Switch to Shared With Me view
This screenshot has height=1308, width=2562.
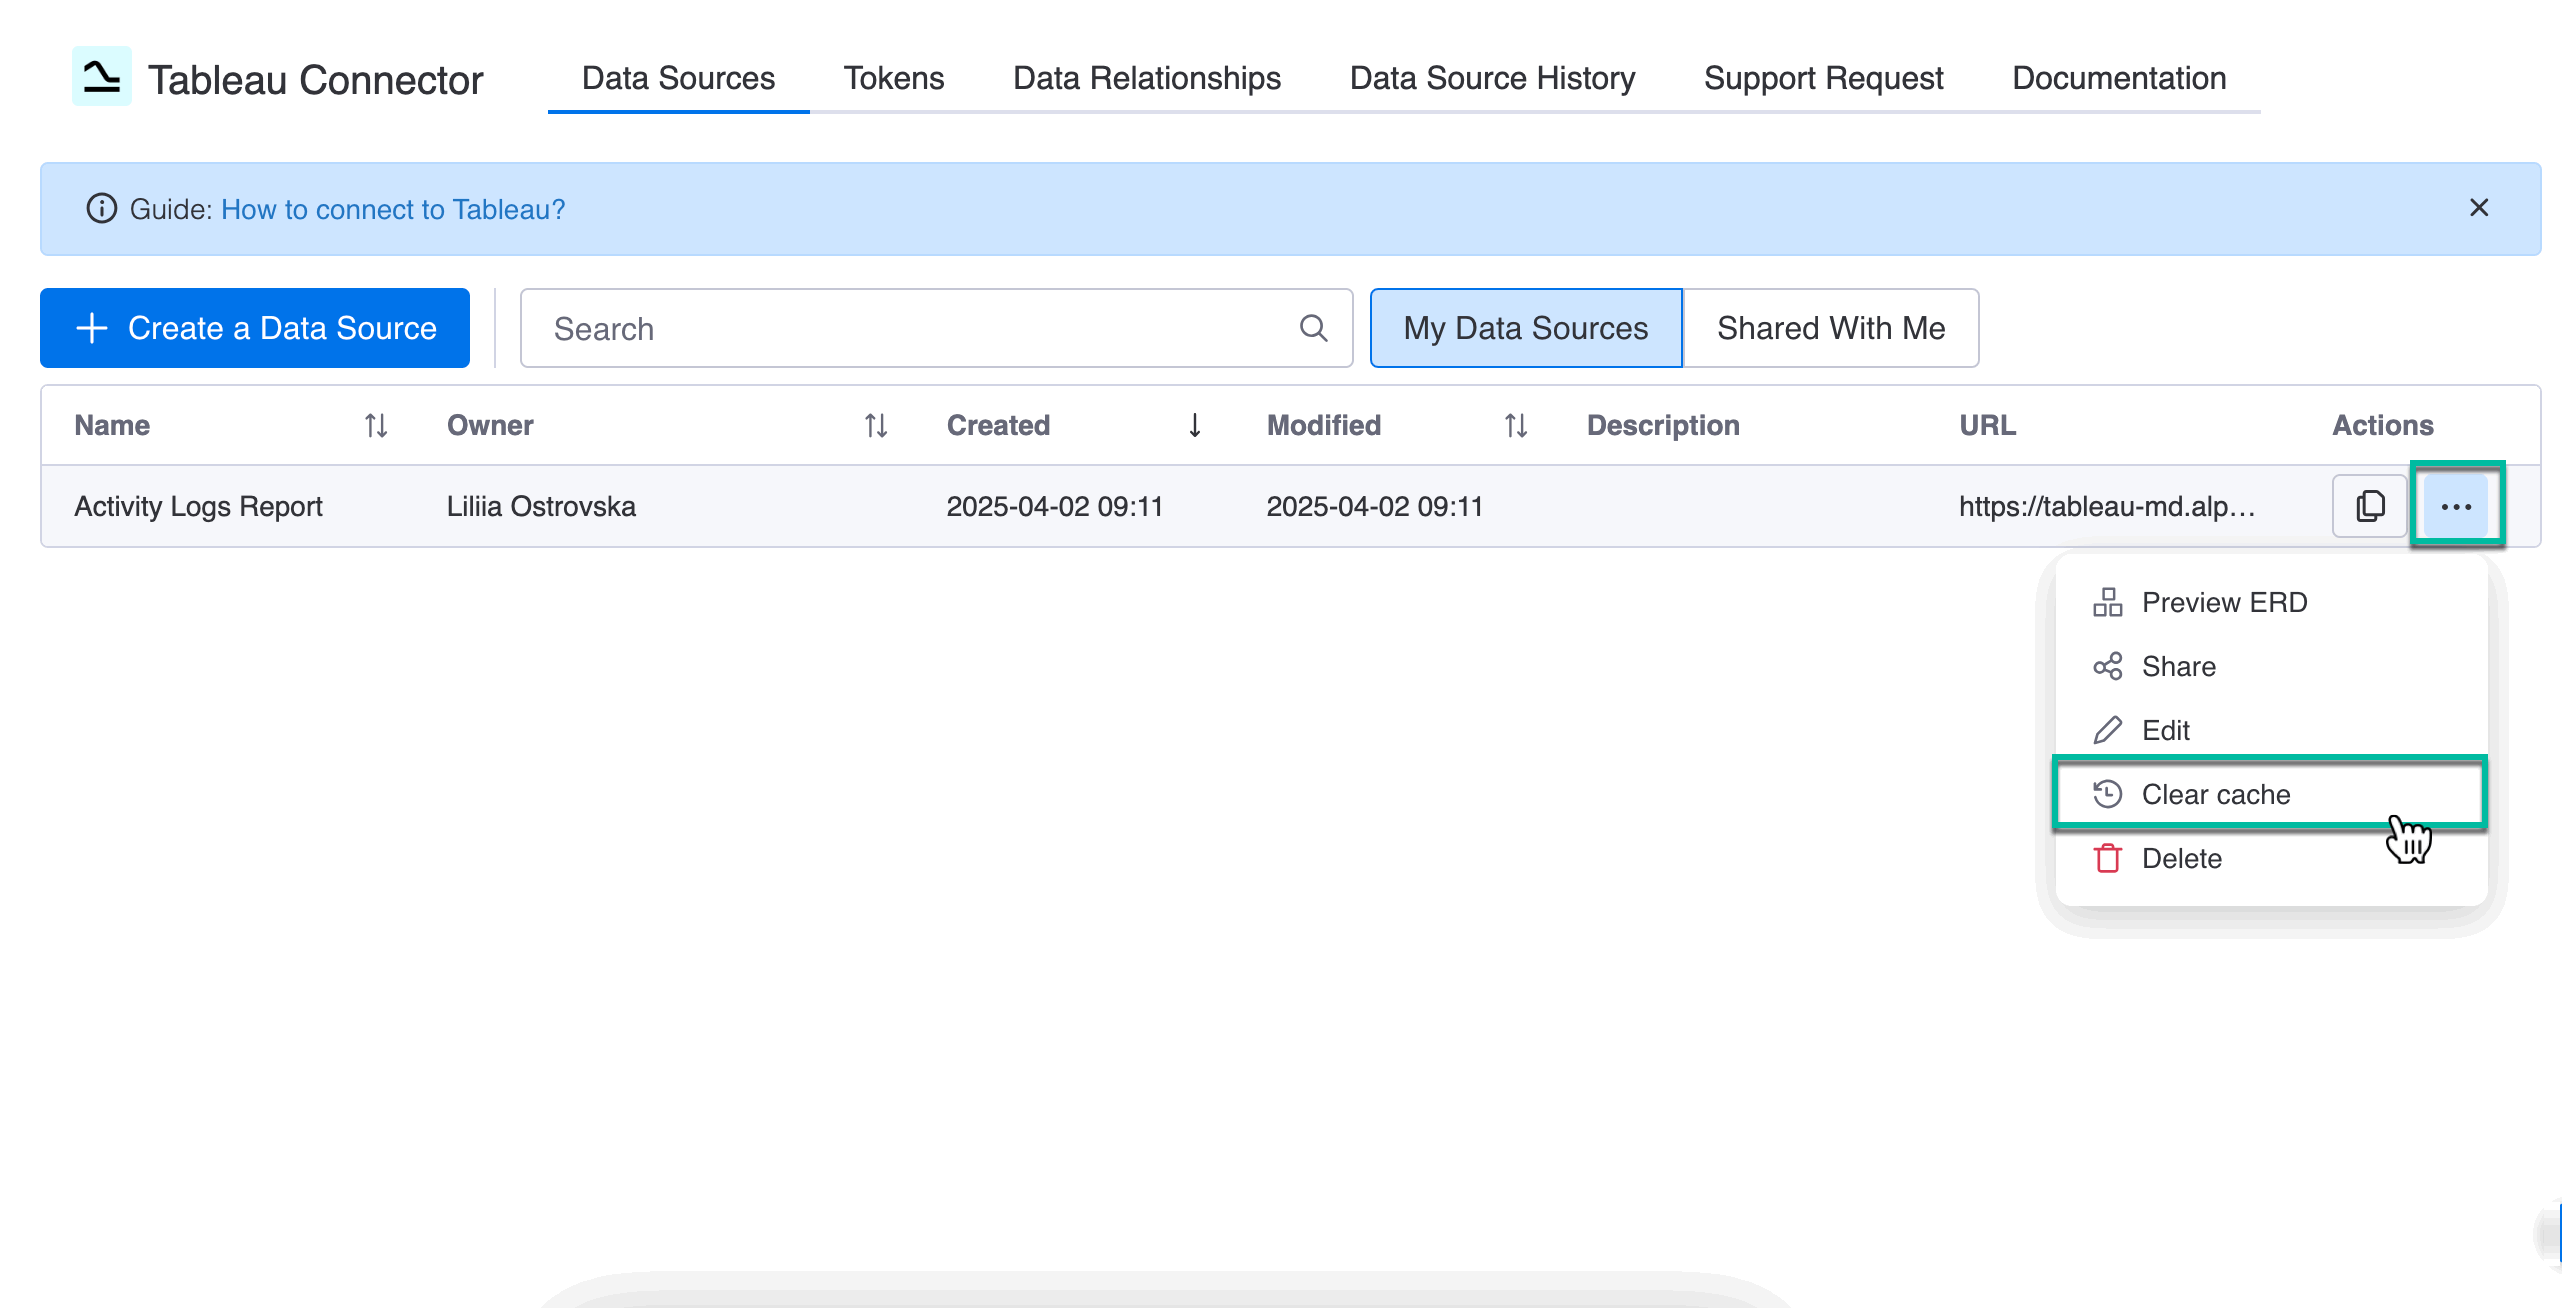pyautogui.click(x=1830, y=328)
